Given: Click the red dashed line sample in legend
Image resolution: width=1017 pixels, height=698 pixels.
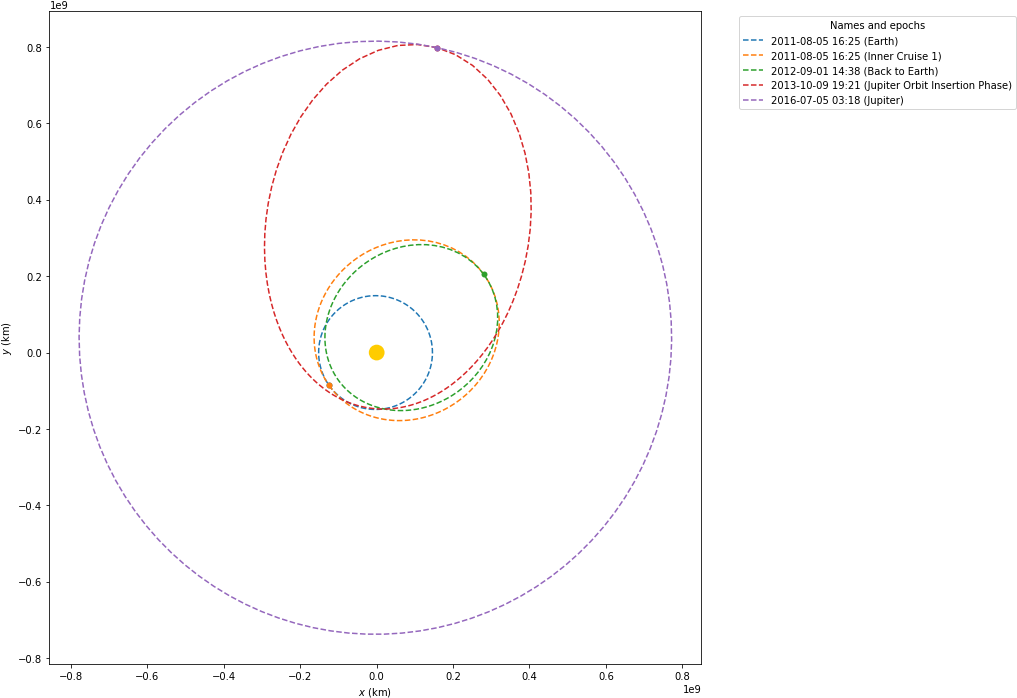Looking at the screenshot, I should (753, 86).
